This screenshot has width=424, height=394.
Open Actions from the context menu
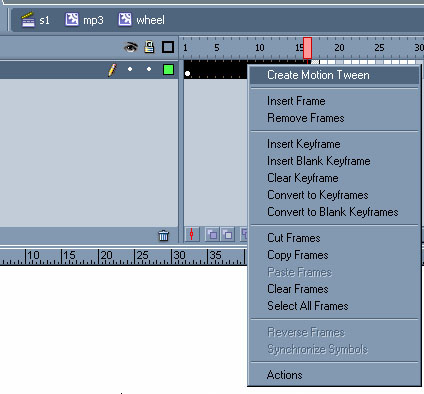[284, 375]
